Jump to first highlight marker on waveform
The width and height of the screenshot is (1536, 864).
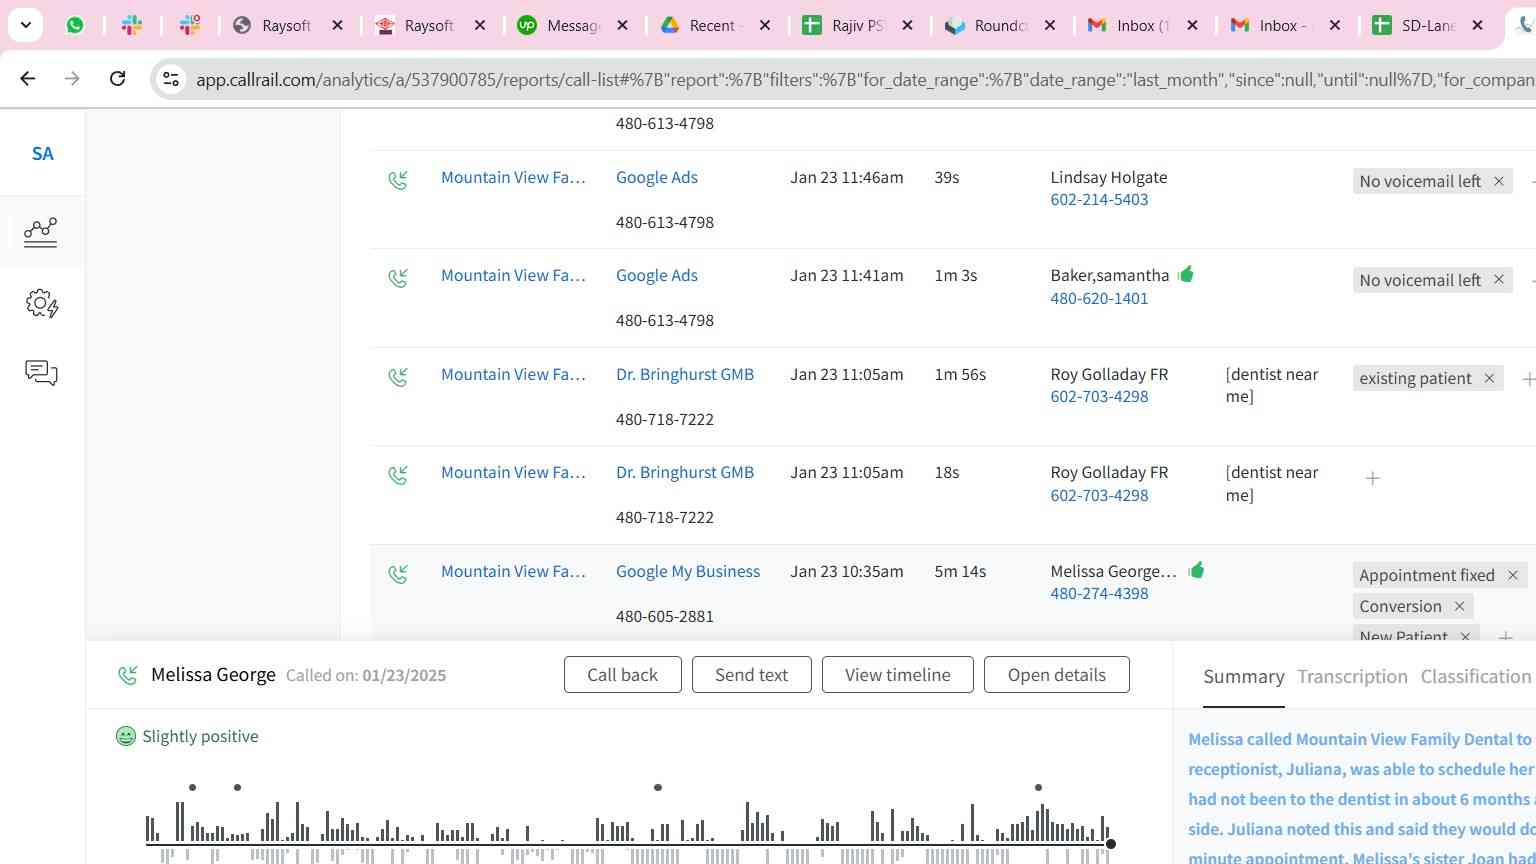tap(192, 787)
